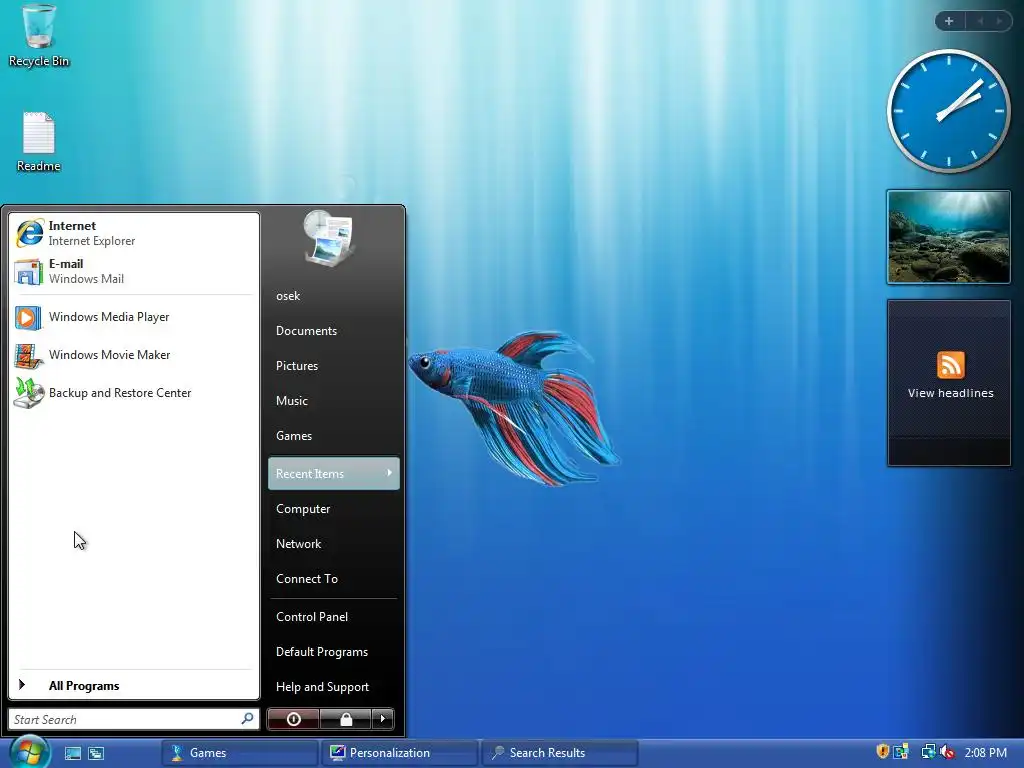The image size is (1024, 768).
Task: Switch to Personalization taskbar window
Action: [400, 753]
